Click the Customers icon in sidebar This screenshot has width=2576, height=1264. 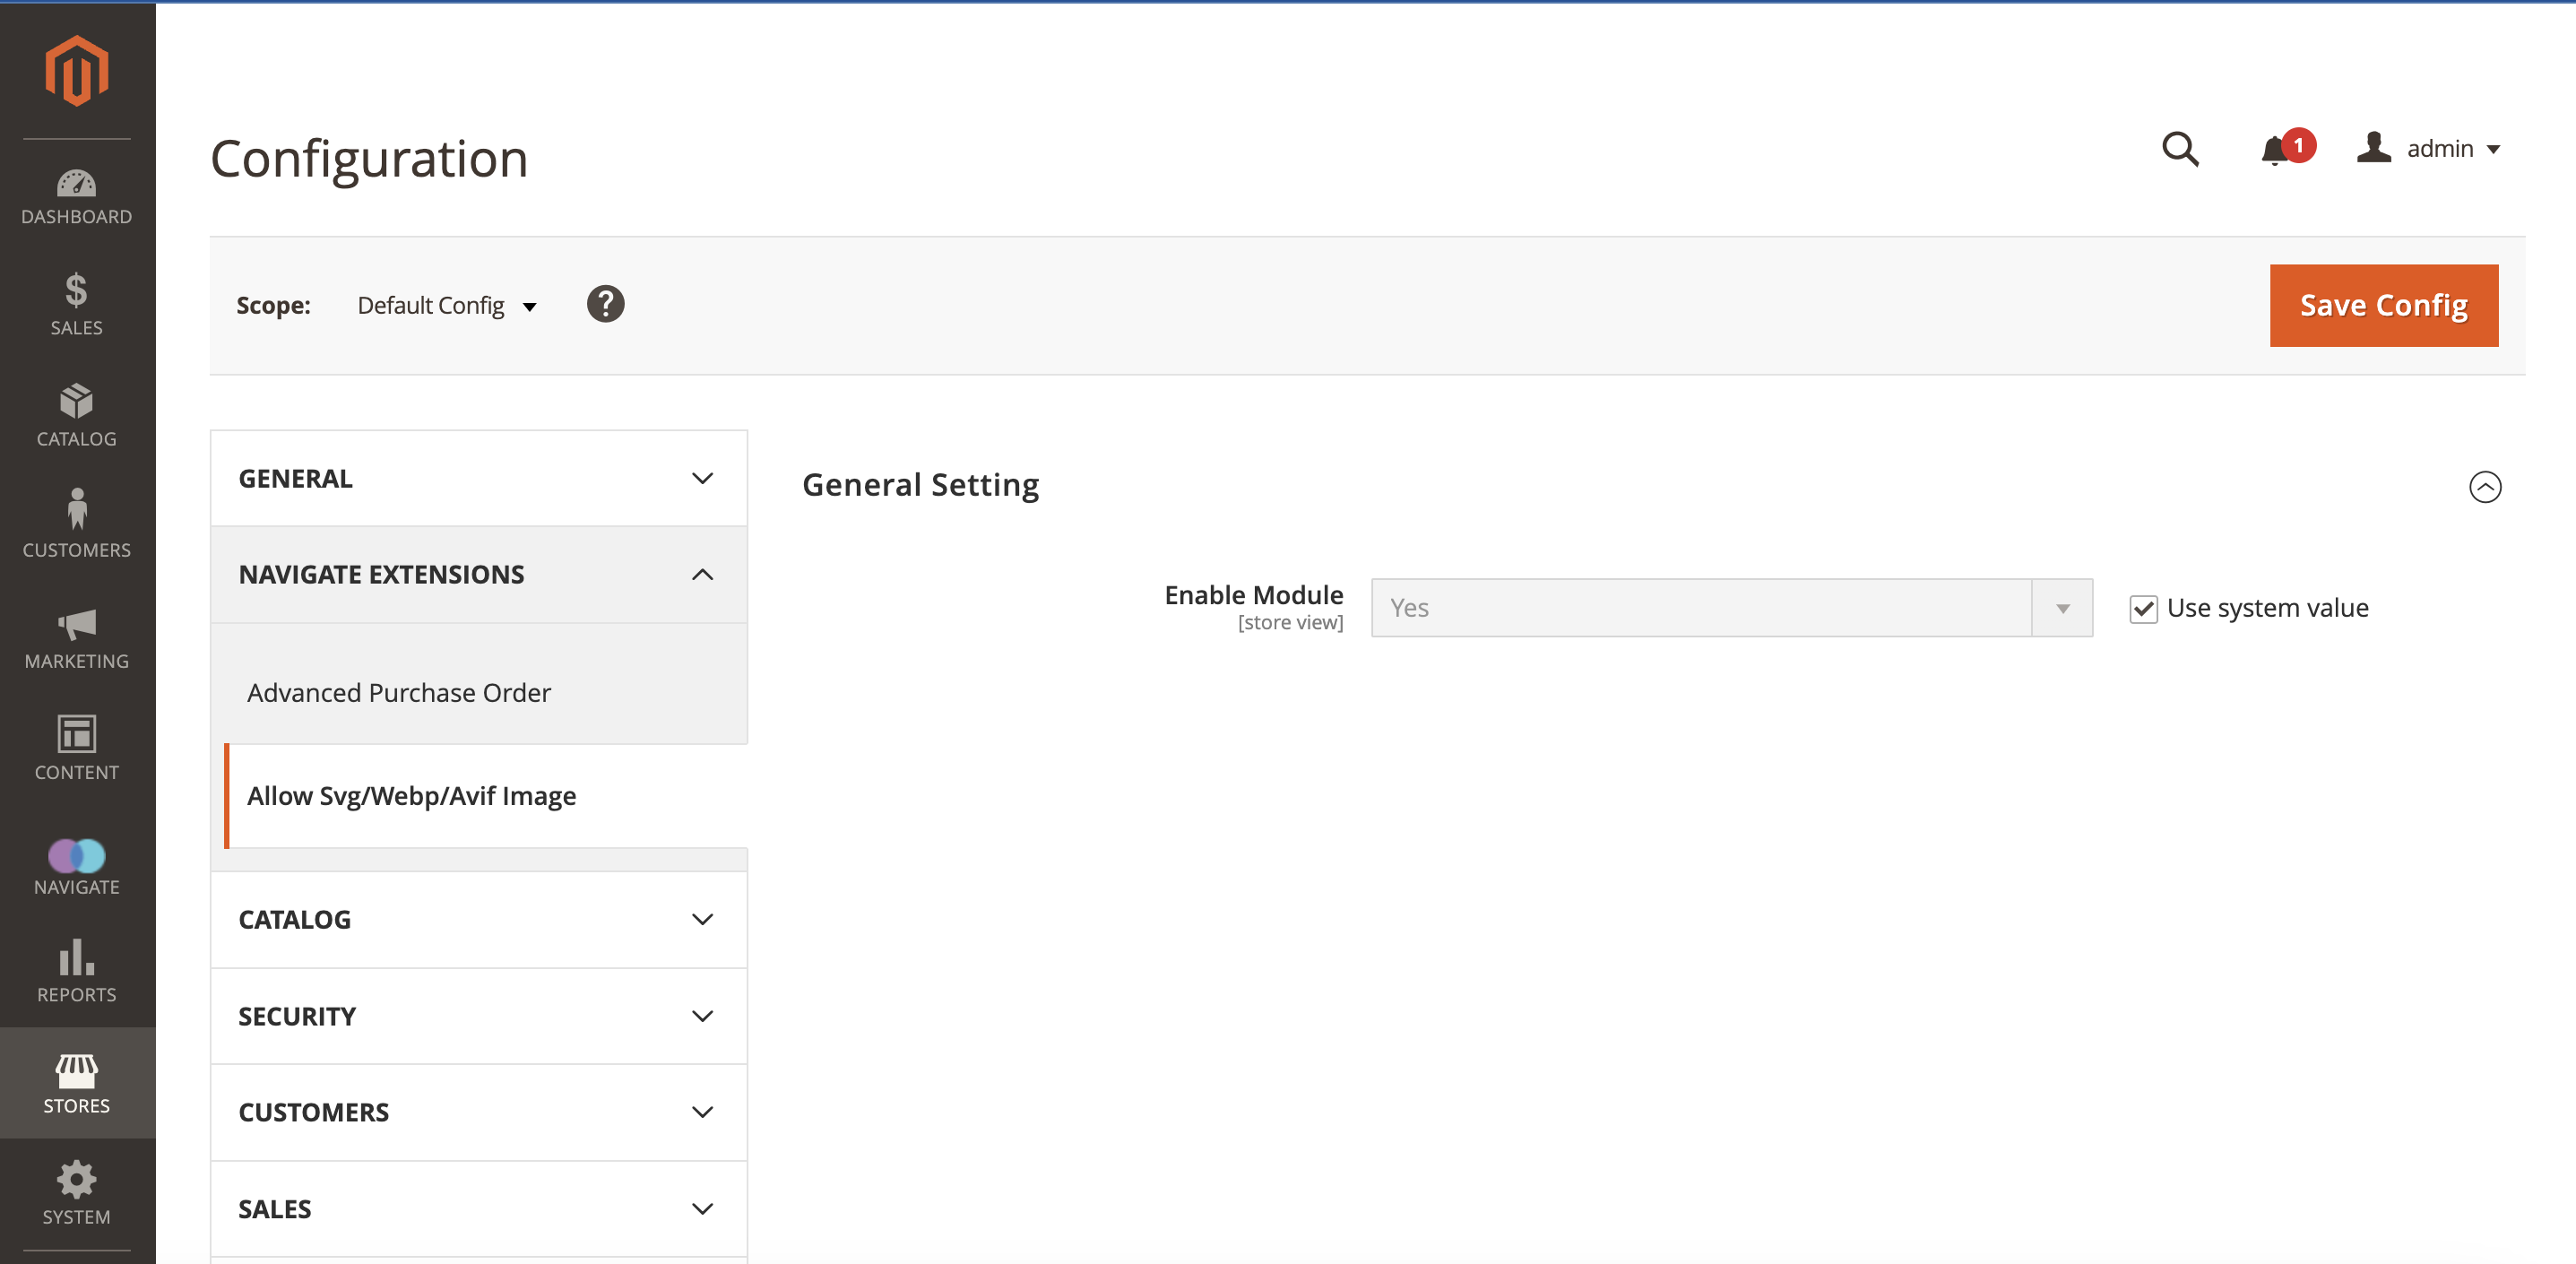tap(75, 523)
